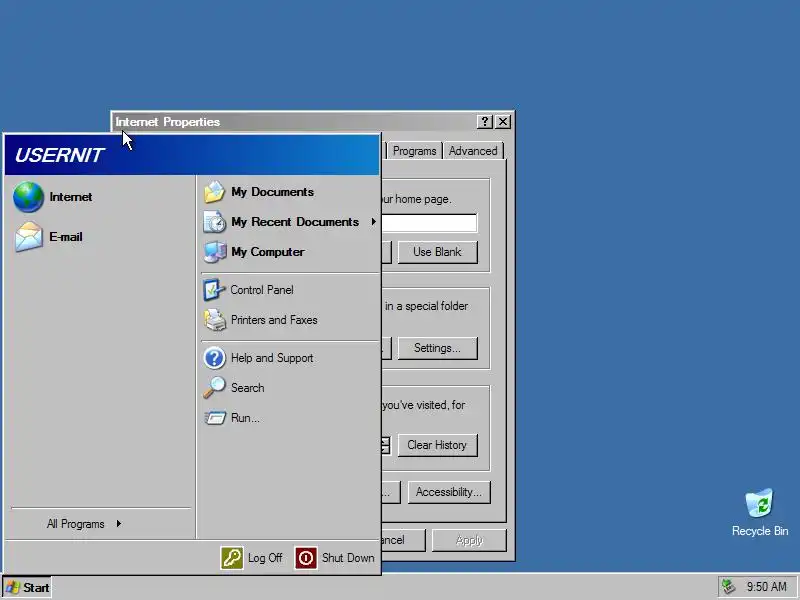Click the My Computer icon
Viewport: 800px width, 600px height.
pyautogui.click(x=214, y=252)
